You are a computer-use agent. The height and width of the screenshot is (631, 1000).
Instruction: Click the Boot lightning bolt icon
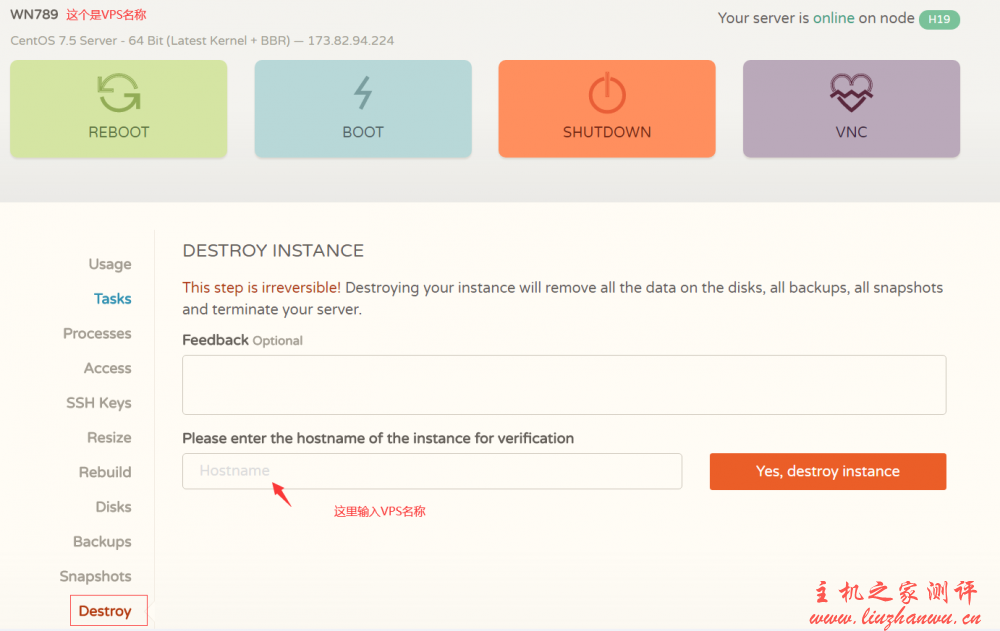[x=363, y=93]
